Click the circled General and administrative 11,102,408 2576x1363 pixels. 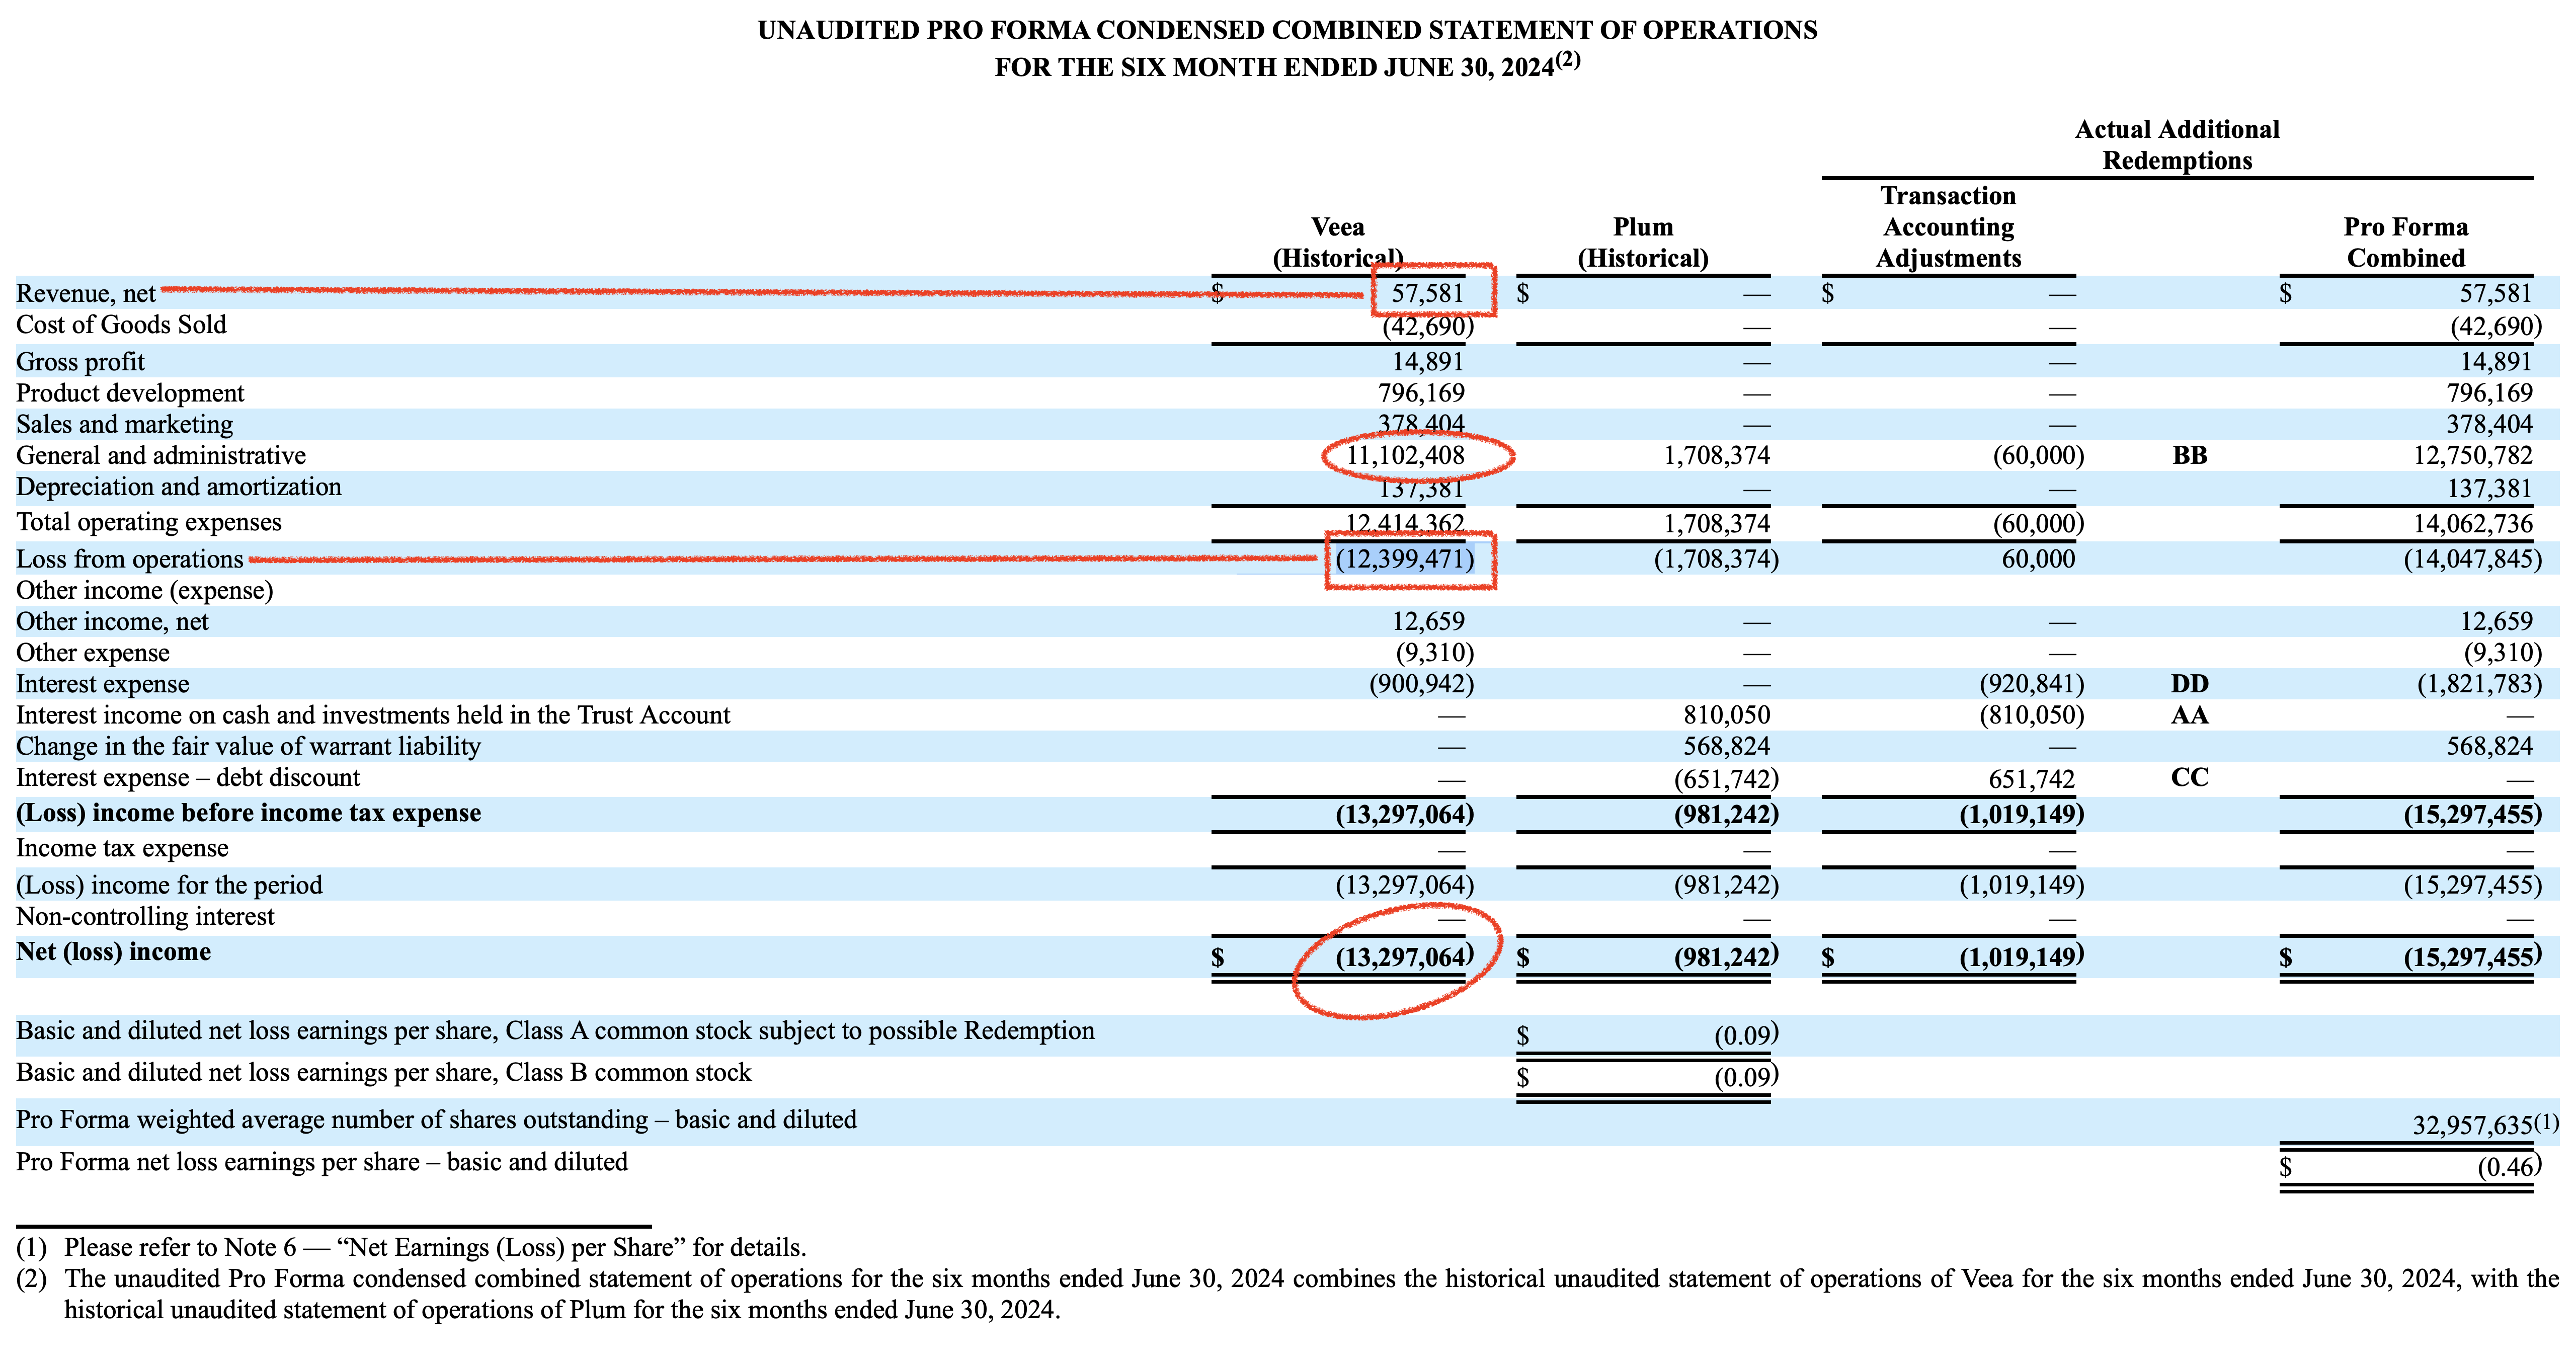1405,456
